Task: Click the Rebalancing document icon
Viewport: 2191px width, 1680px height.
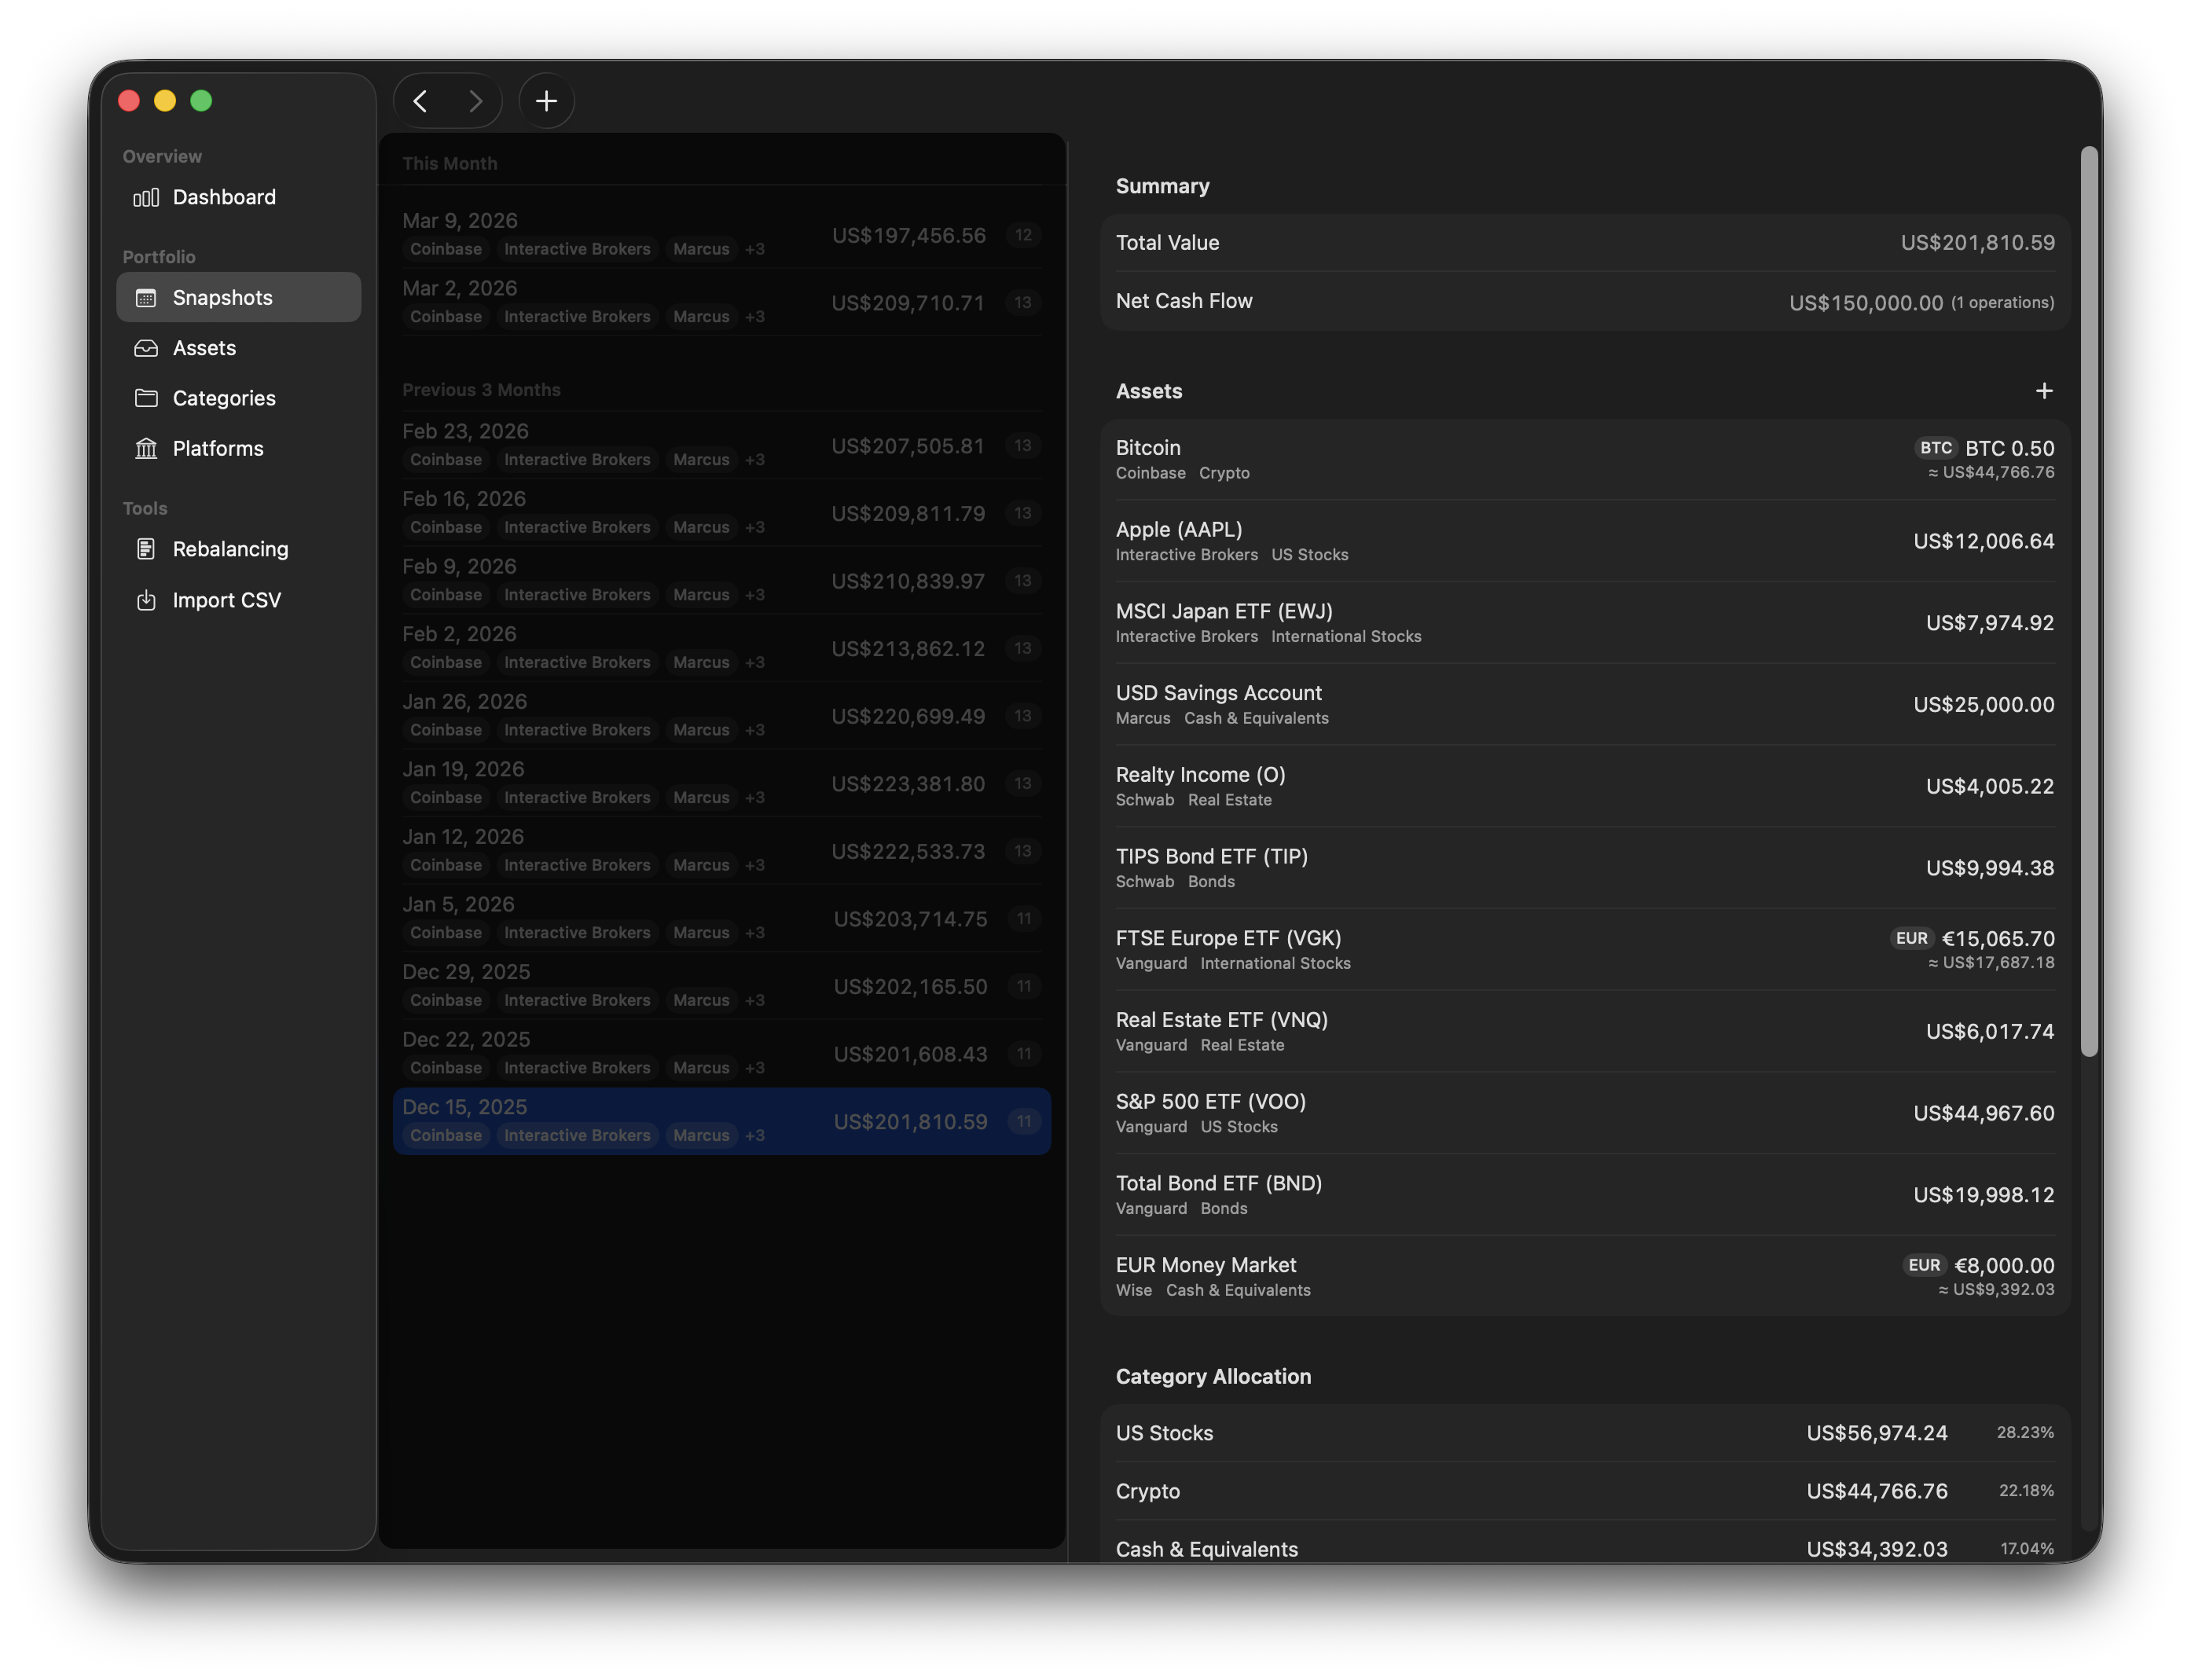Action: (x=146, y=549)
